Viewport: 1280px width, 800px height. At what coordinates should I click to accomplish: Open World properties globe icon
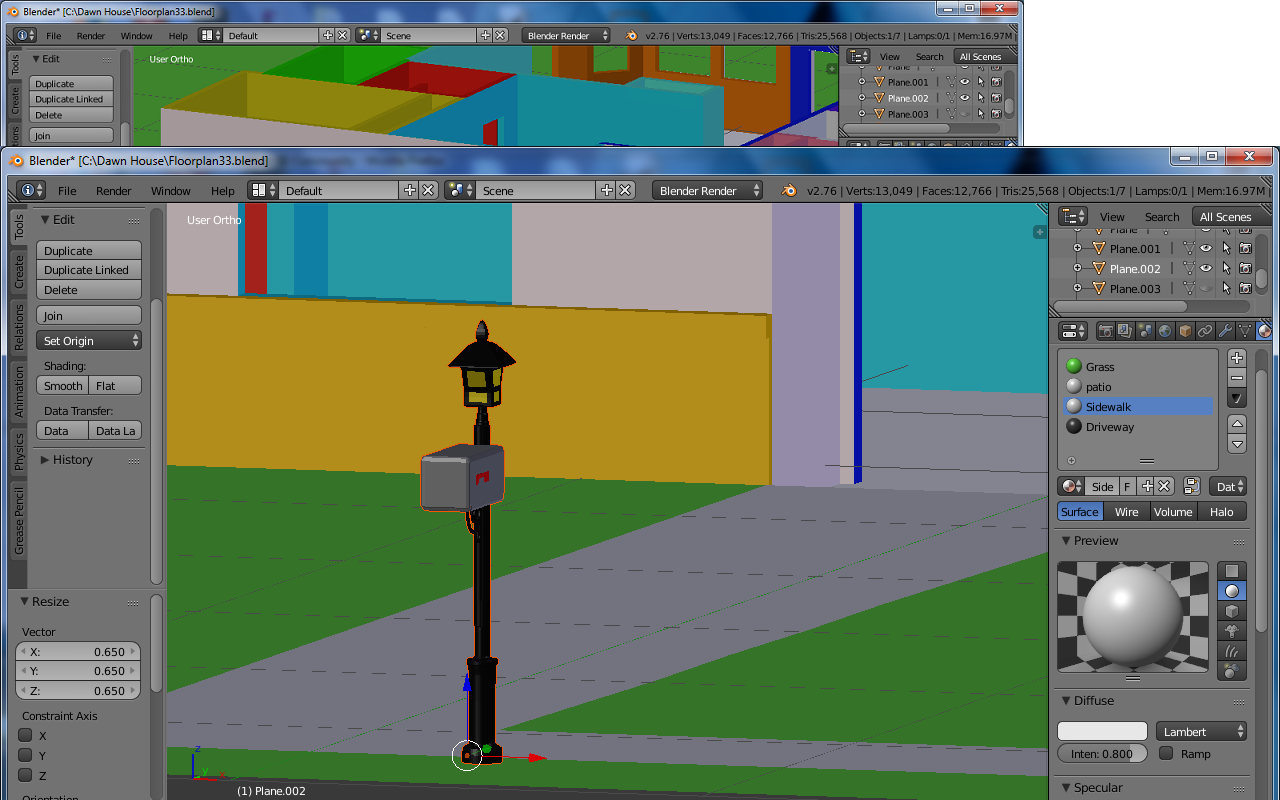[1165, 331]
